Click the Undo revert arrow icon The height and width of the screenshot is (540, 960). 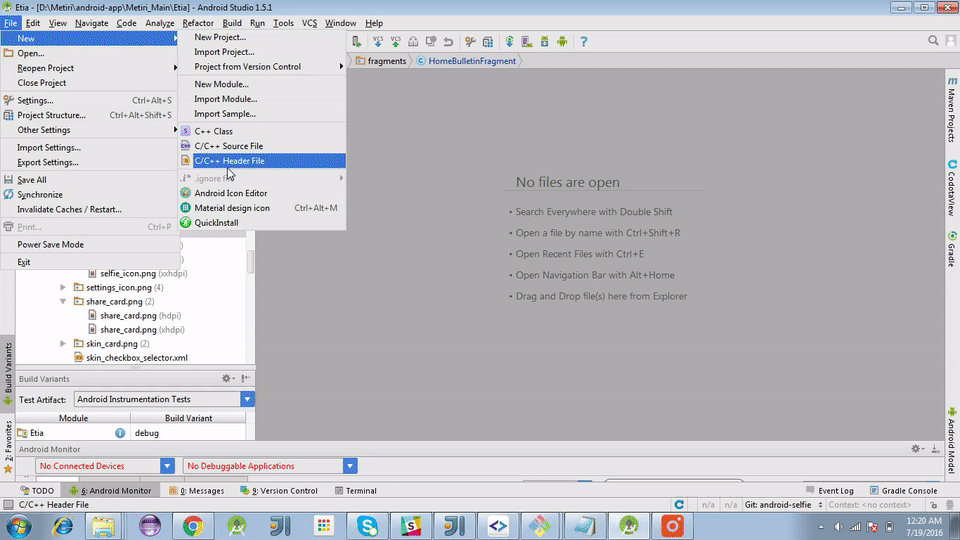[x=448, y=42]
